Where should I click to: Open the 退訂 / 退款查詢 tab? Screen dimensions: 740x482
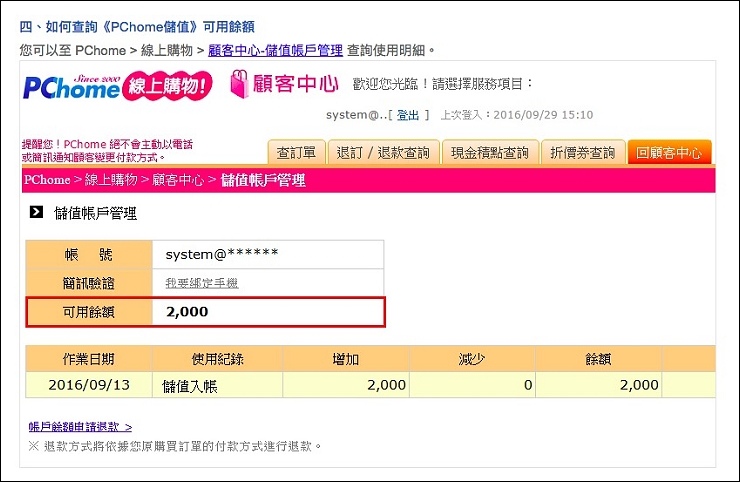tap(383, 152)
